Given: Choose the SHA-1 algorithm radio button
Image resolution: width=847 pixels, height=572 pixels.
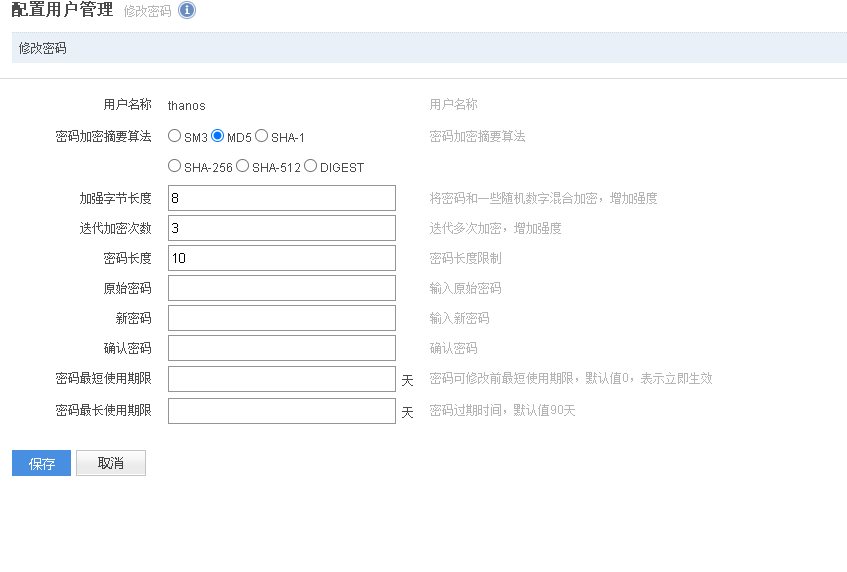Looking at the screenshot, I should tap(261, 136).
